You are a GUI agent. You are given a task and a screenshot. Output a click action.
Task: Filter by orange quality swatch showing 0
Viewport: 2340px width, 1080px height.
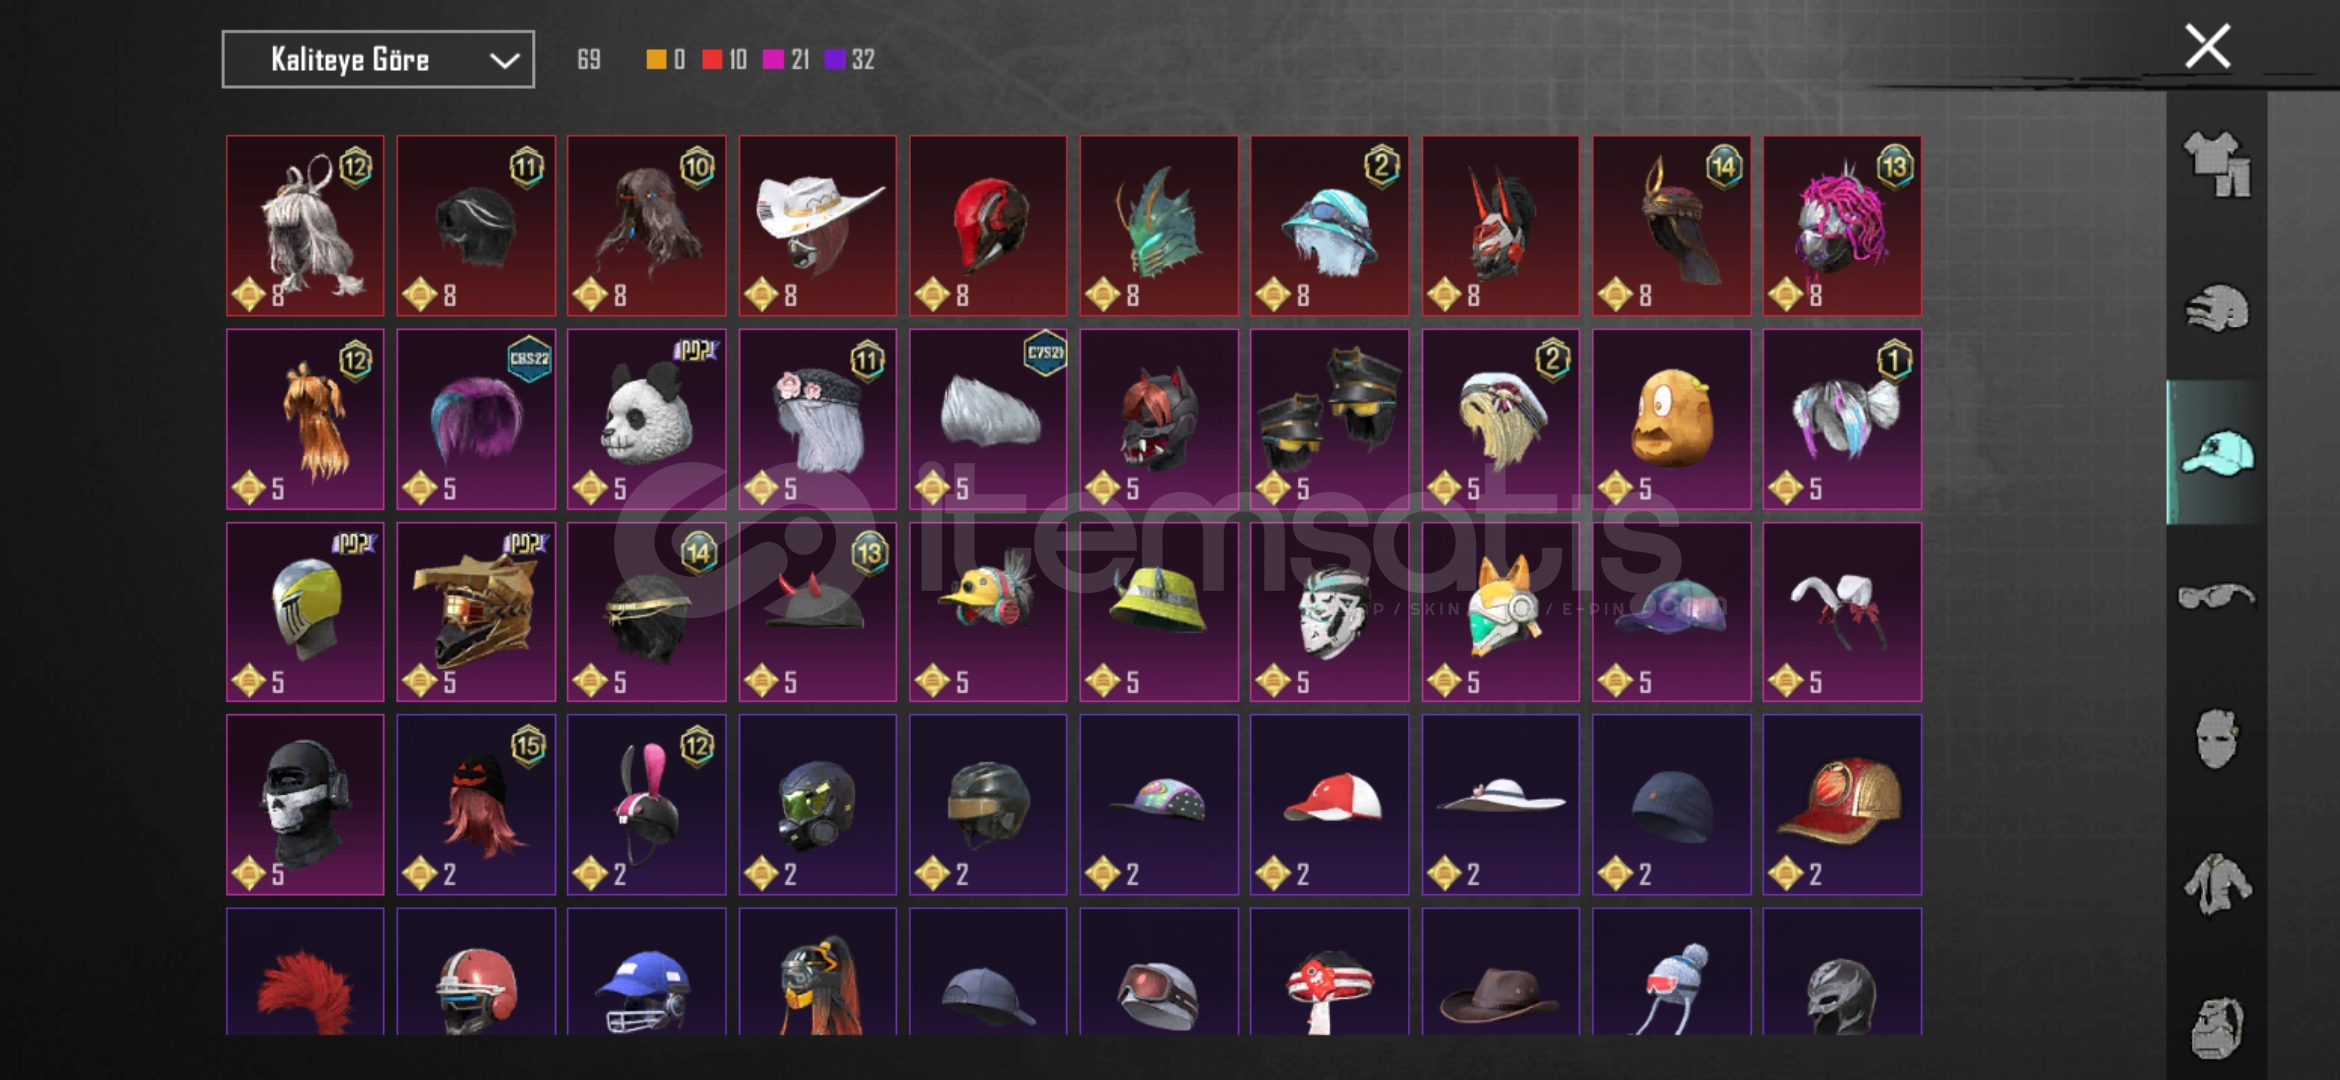(666, 60)
